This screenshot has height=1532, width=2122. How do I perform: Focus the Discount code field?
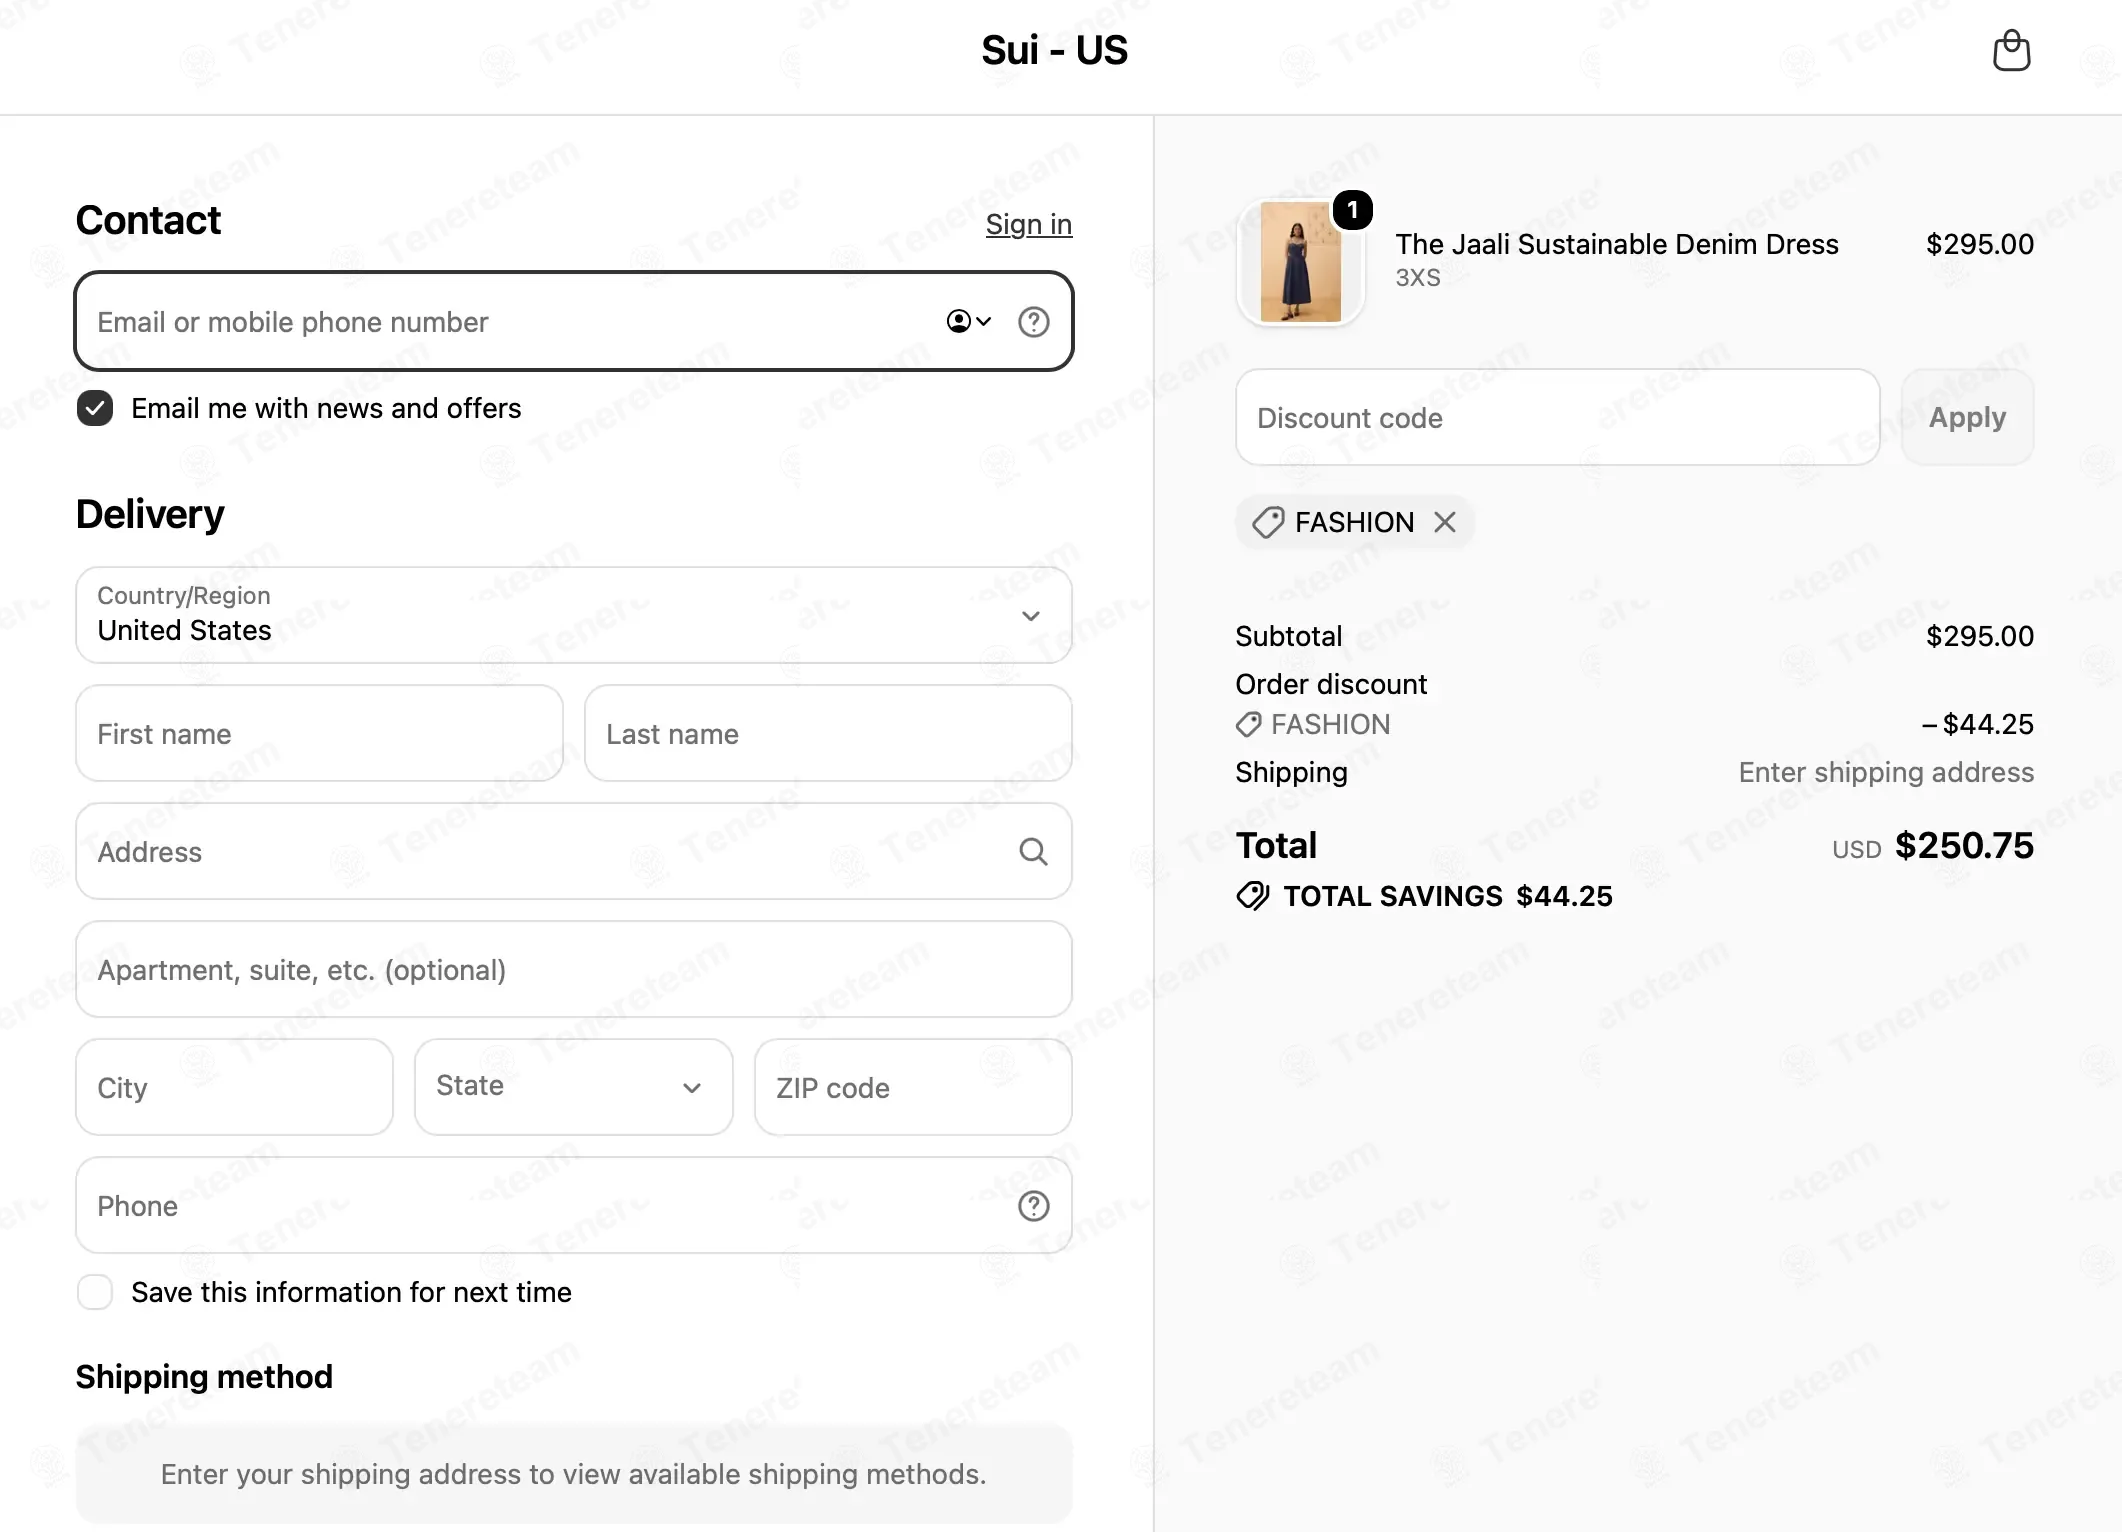pyautogui.click(x=1557, y=417)
